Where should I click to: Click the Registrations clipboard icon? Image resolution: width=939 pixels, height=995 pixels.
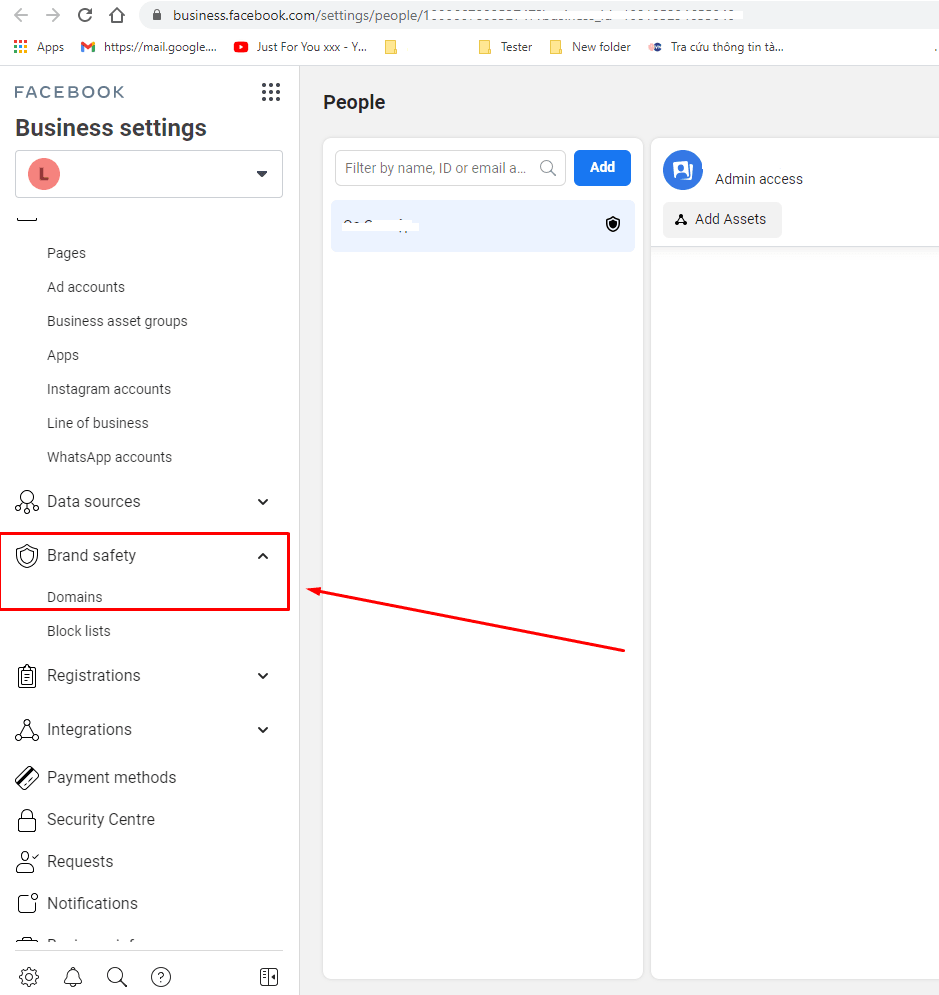tap(27, 676)
